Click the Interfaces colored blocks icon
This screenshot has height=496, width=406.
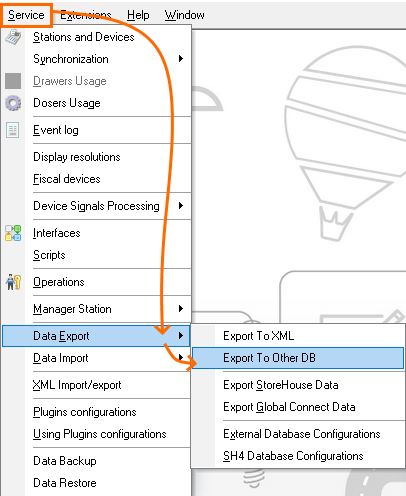pos(13,233)
